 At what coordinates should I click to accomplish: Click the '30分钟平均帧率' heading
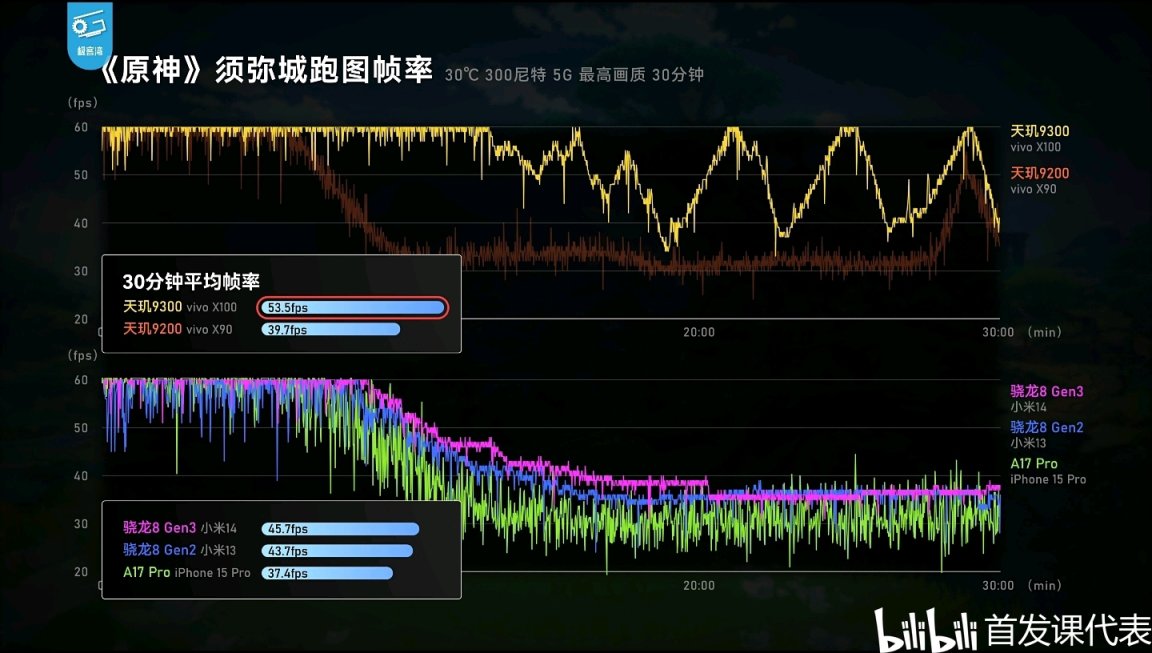(191, 281)
